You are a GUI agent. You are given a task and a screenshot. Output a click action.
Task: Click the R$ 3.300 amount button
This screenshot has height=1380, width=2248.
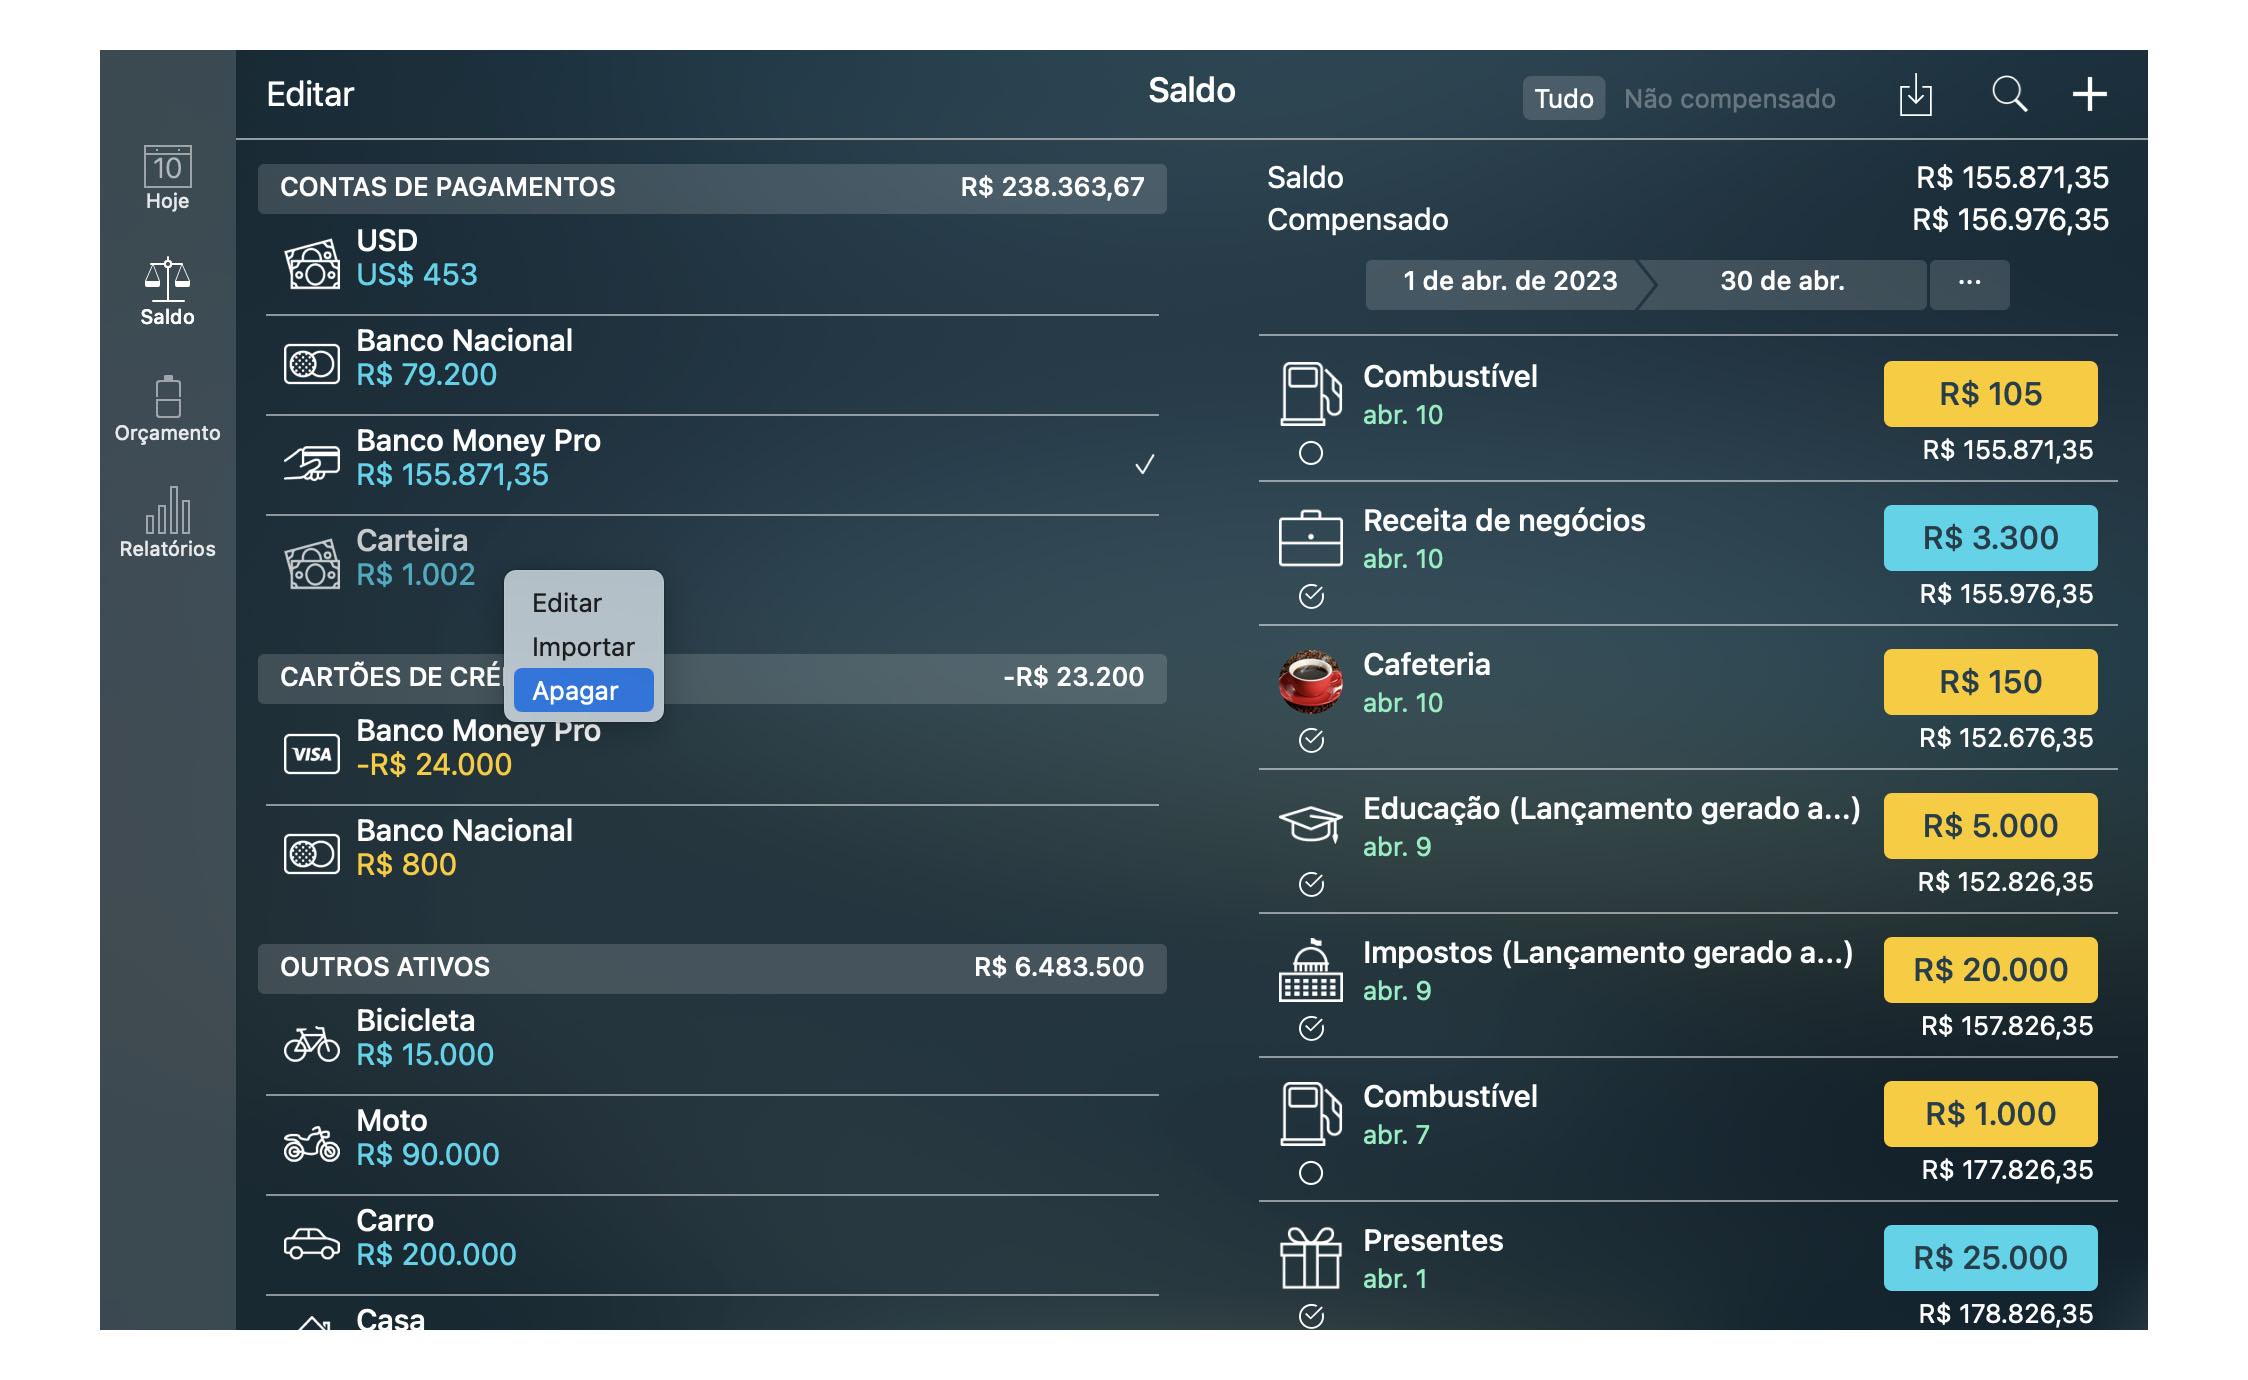pyautogui.click(x=1990, y=538)
